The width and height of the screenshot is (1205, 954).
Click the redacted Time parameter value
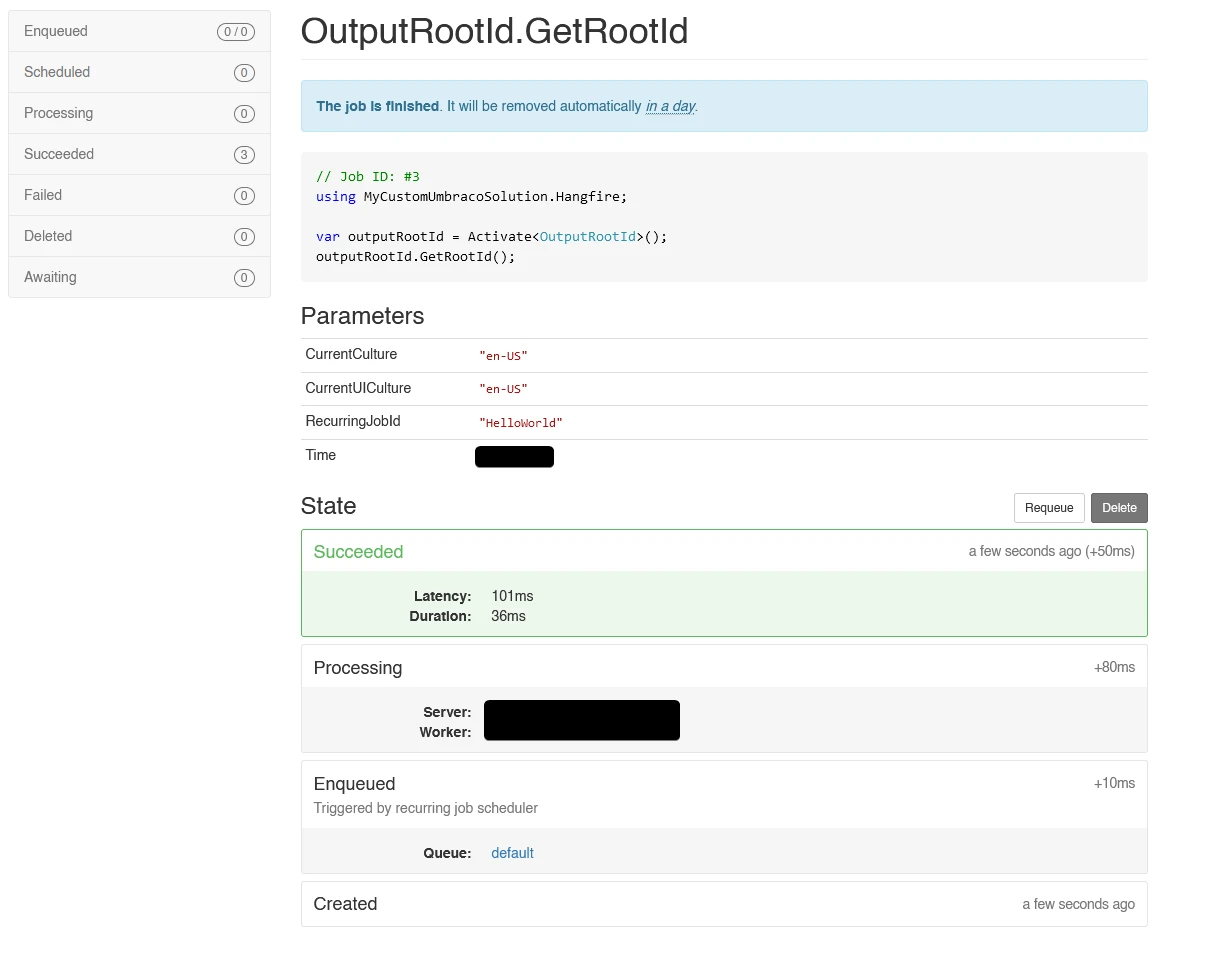(514, 457)
